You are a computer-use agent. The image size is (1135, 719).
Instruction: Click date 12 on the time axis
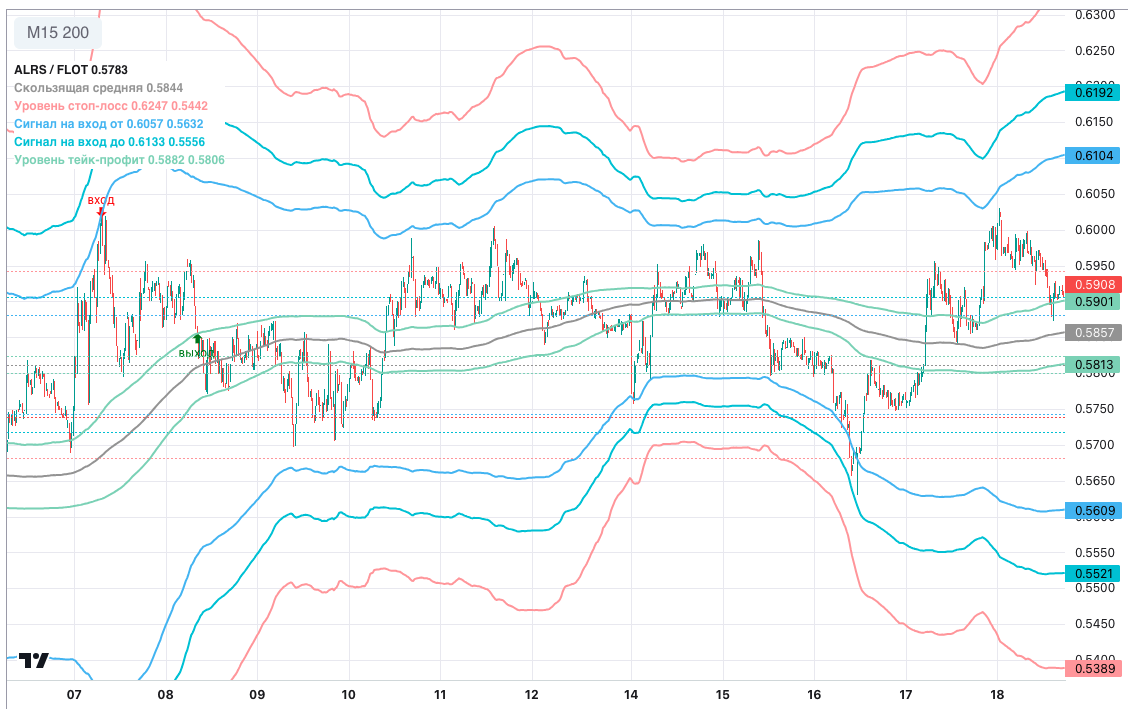click(x=531, y=695)
